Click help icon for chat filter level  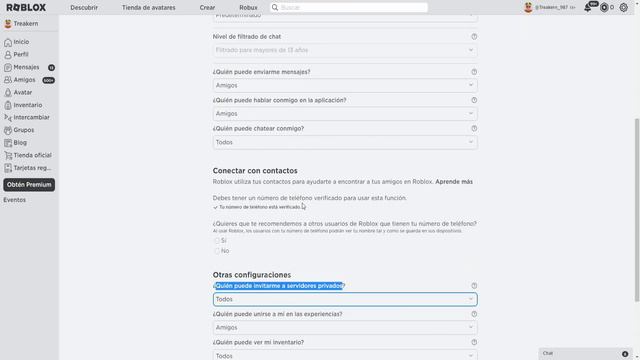coord(474,37)
